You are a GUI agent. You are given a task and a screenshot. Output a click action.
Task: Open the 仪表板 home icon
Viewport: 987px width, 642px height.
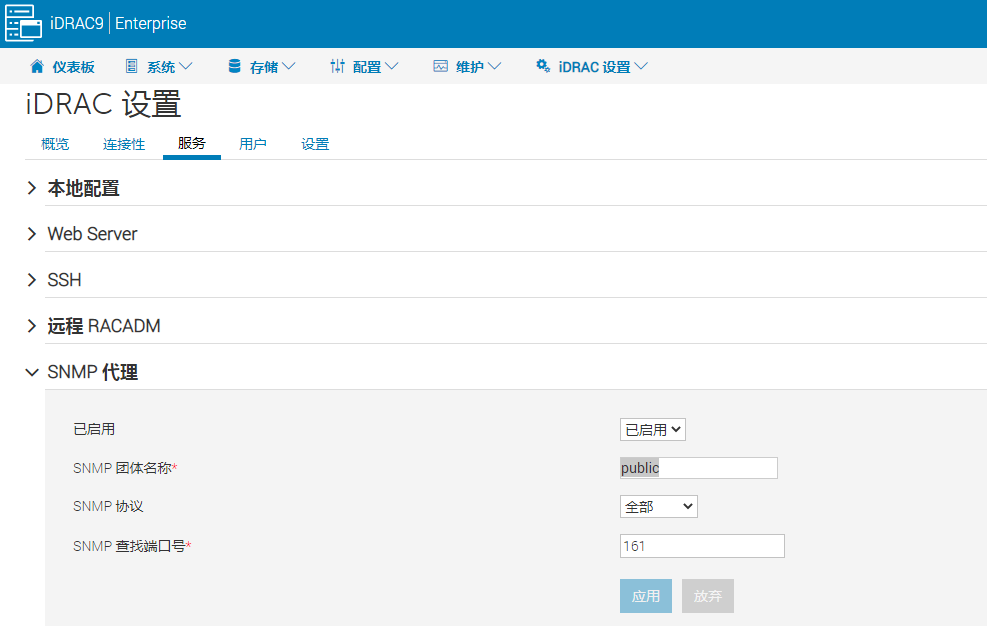pos(36,66)
